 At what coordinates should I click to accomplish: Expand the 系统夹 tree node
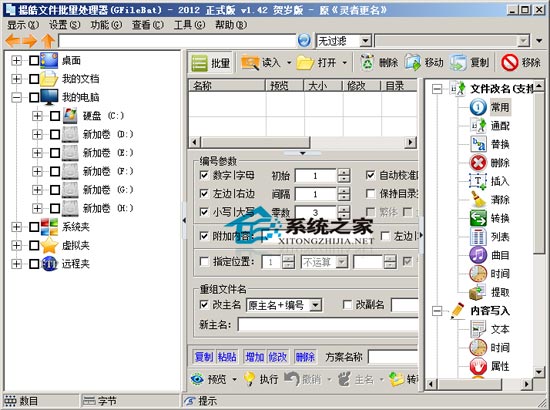point(16,227)
